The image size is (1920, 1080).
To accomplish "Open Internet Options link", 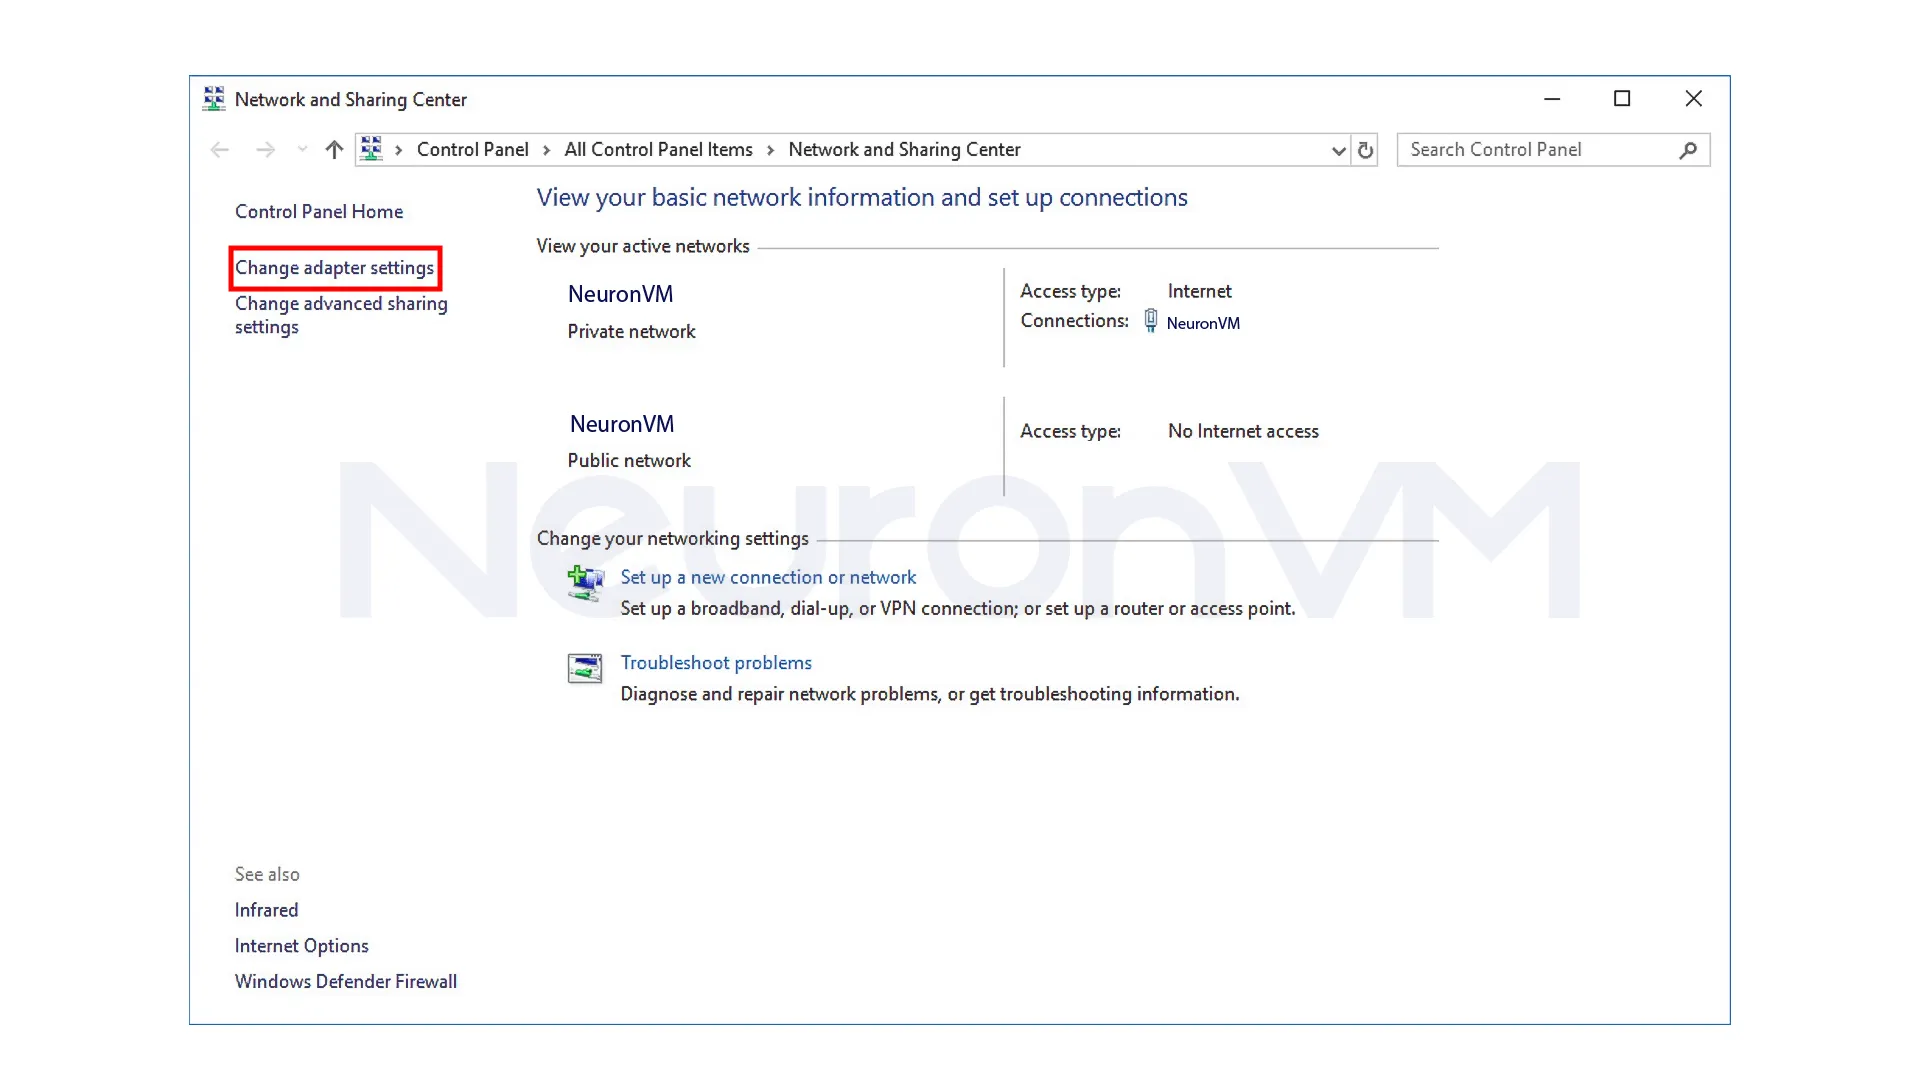I will click(301, 945).
